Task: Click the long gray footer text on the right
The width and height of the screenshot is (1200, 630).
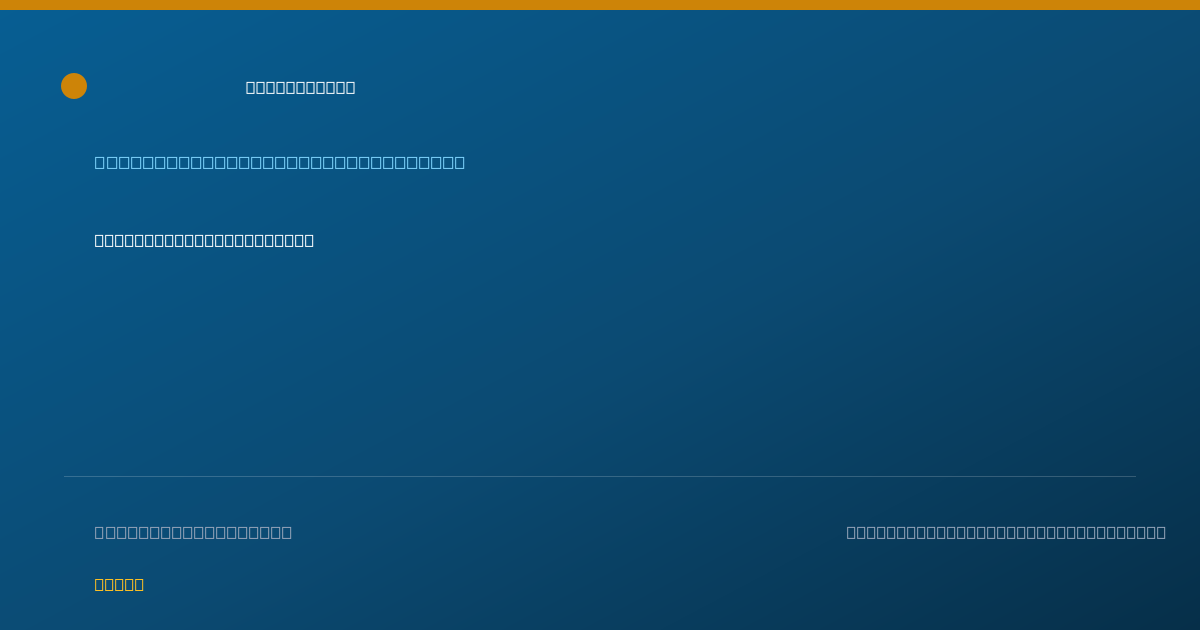Action: (x=1006, y=532)
